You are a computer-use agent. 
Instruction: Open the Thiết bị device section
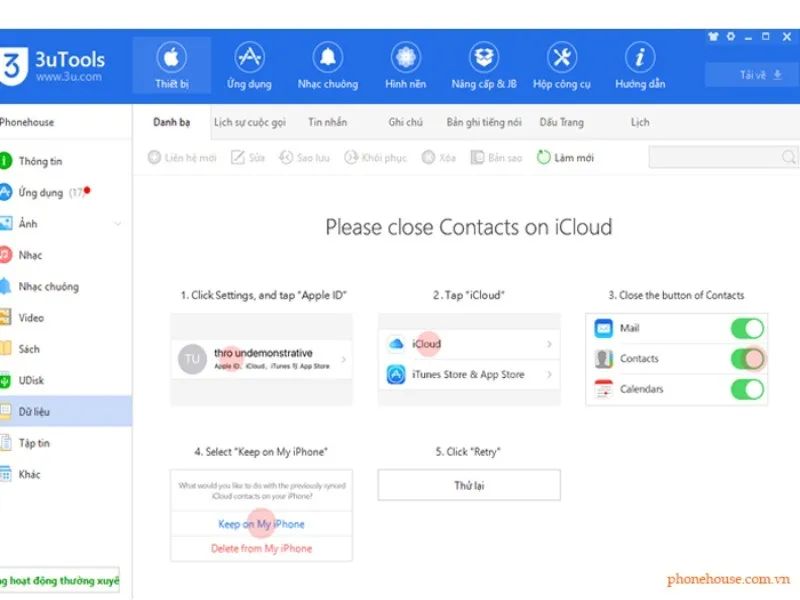tap(171, 65)
